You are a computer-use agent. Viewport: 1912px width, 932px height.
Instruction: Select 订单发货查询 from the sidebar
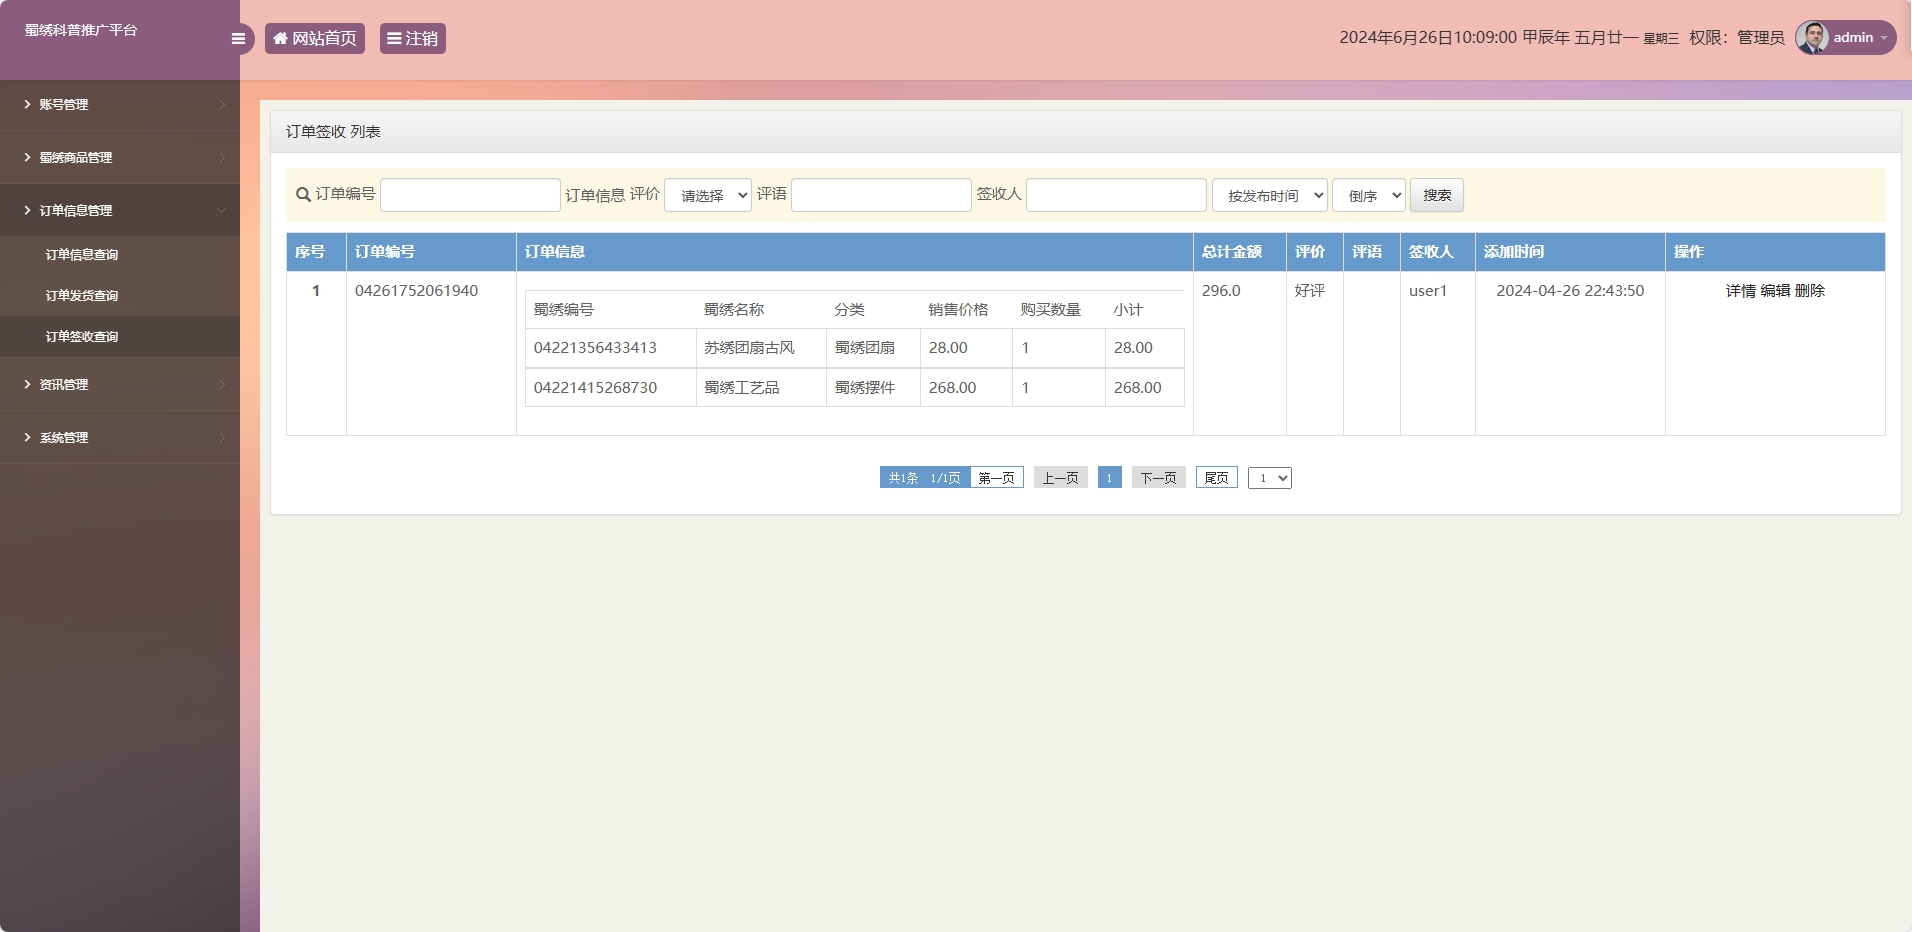(81, 294)
